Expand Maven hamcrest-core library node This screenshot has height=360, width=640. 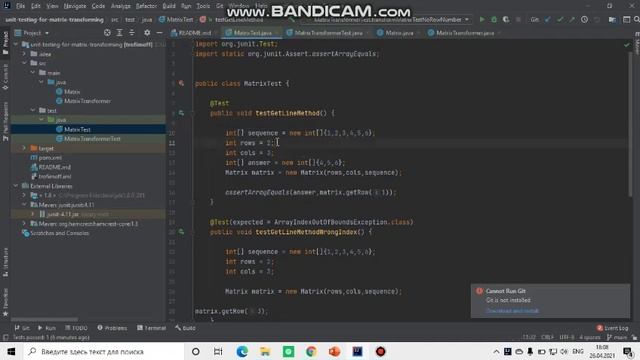click(x=24, y=224)
